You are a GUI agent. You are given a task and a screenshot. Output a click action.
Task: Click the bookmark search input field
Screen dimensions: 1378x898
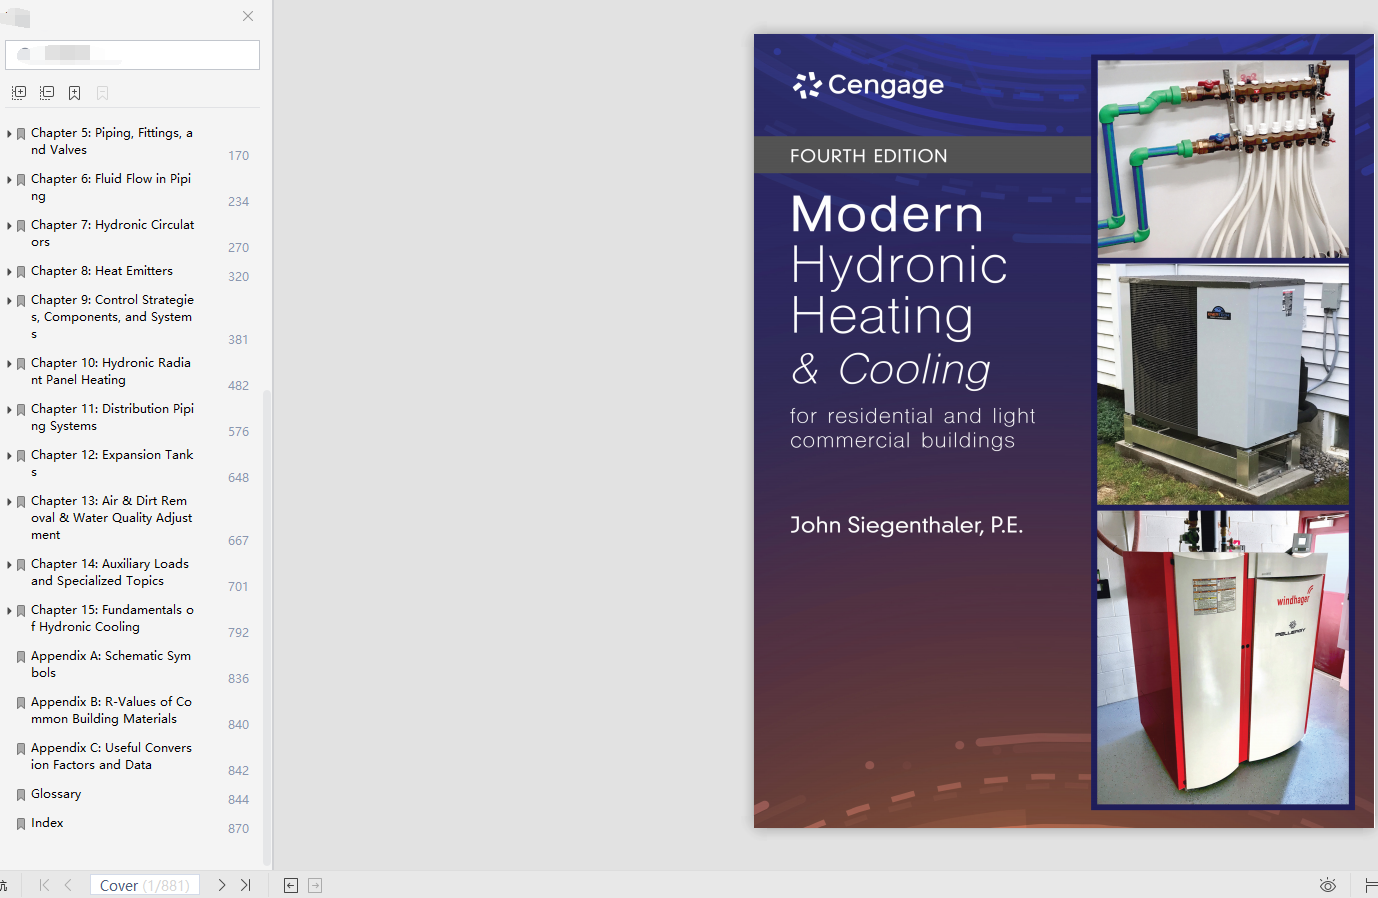coord(132,55)
